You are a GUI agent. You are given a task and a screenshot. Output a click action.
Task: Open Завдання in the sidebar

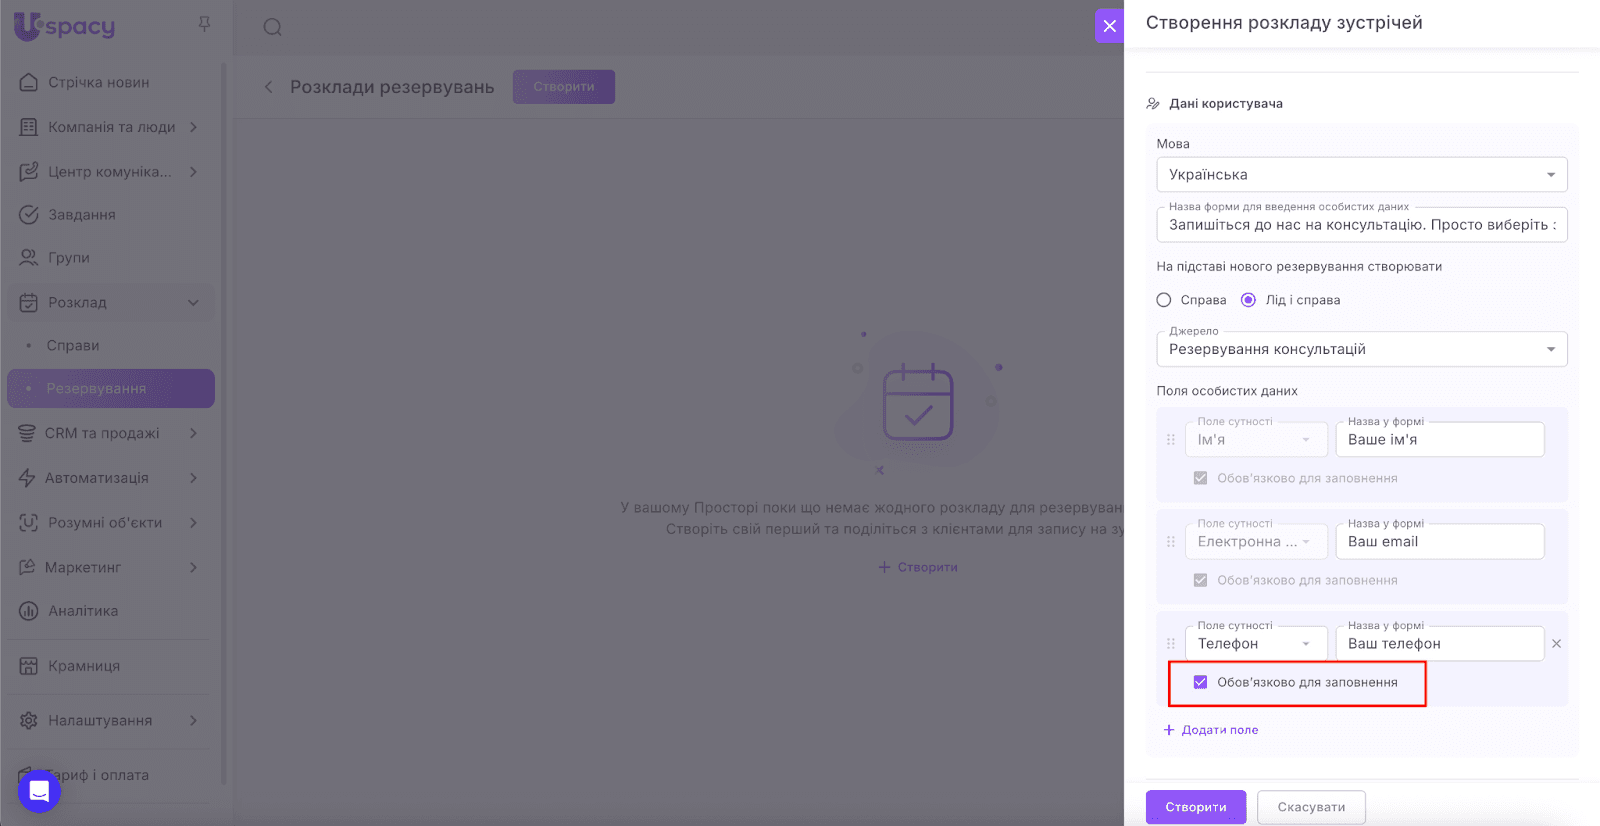(82, 215)
